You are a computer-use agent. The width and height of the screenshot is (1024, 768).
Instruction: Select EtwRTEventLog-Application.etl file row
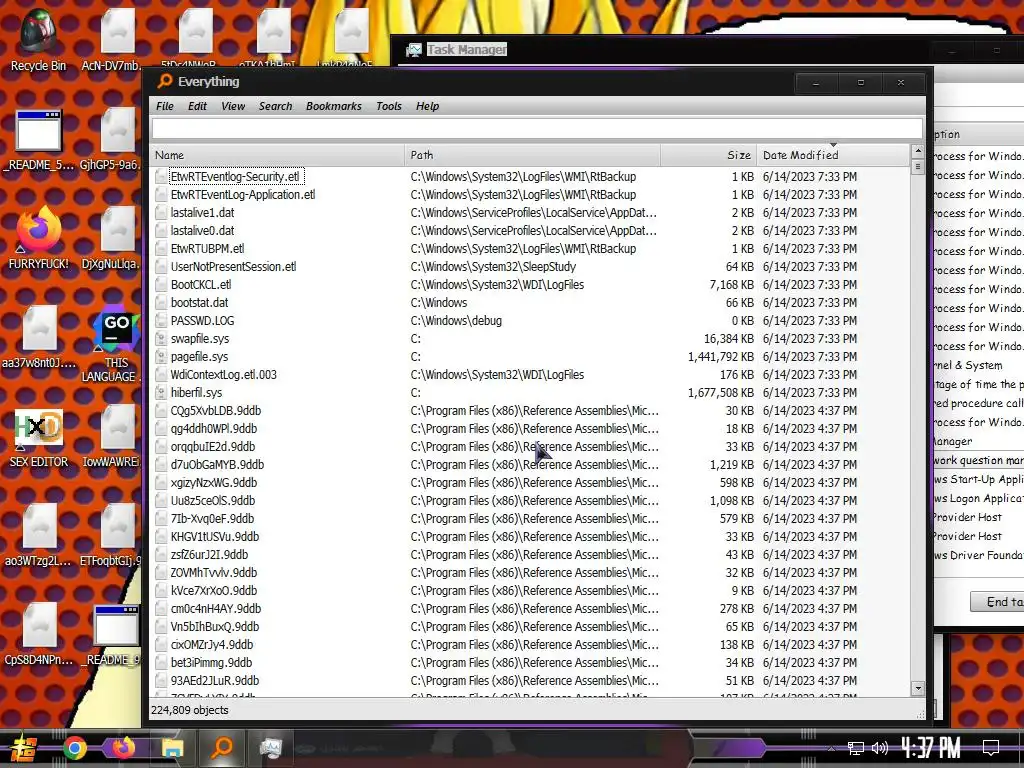[x=530, y=195]
